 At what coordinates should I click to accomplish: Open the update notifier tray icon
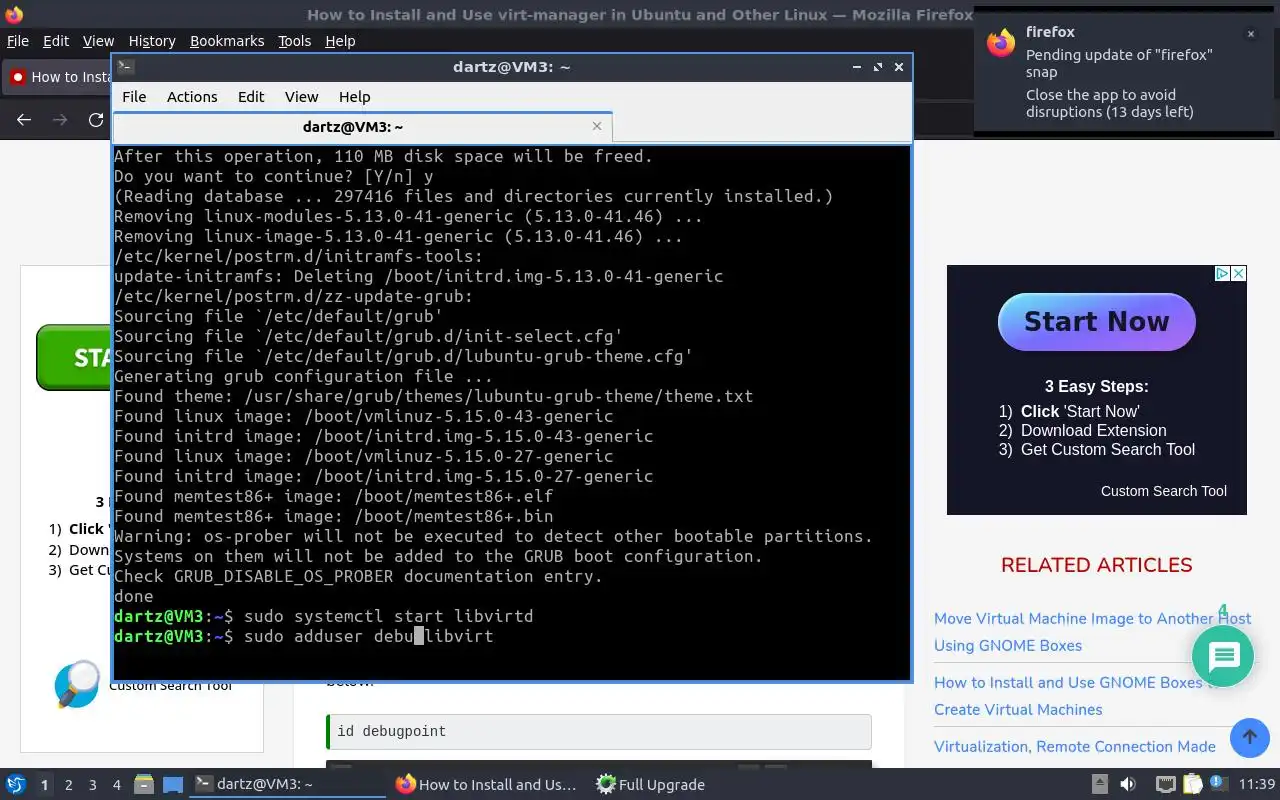point(1219,785)
